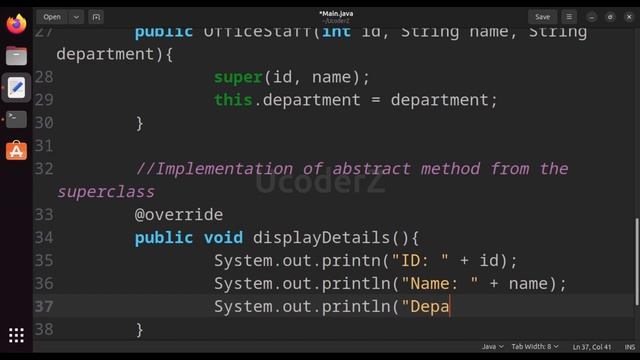Save the Main.java file
Screen dimensions: 640x360
tap(542, 17)
